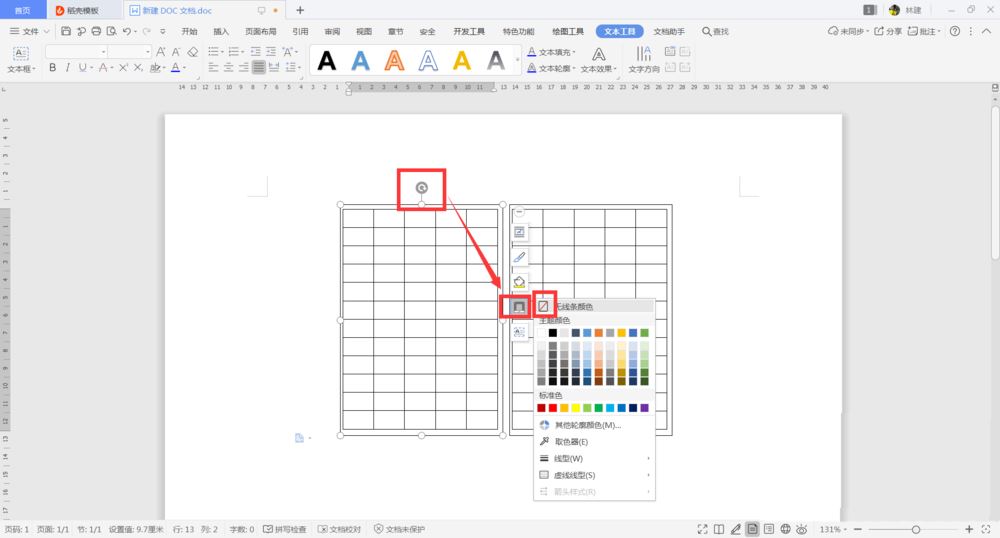Clear formatting with the eraser icon

(193, 52)
